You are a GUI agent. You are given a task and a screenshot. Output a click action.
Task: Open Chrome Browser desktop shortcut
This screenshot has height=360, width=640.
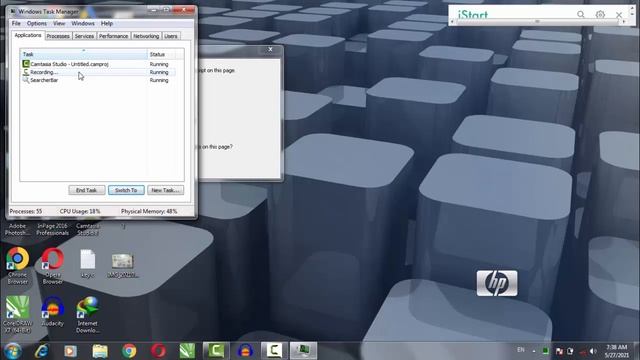click(18, 266)
